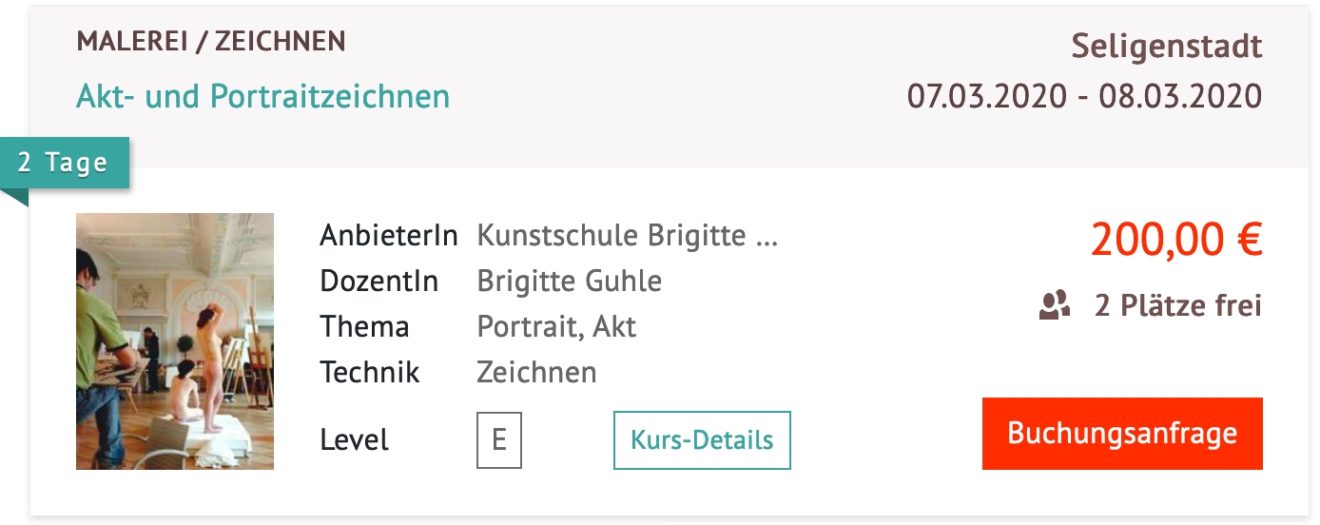Click the Malerei / Zeichnen category heading

pos(211,42)
